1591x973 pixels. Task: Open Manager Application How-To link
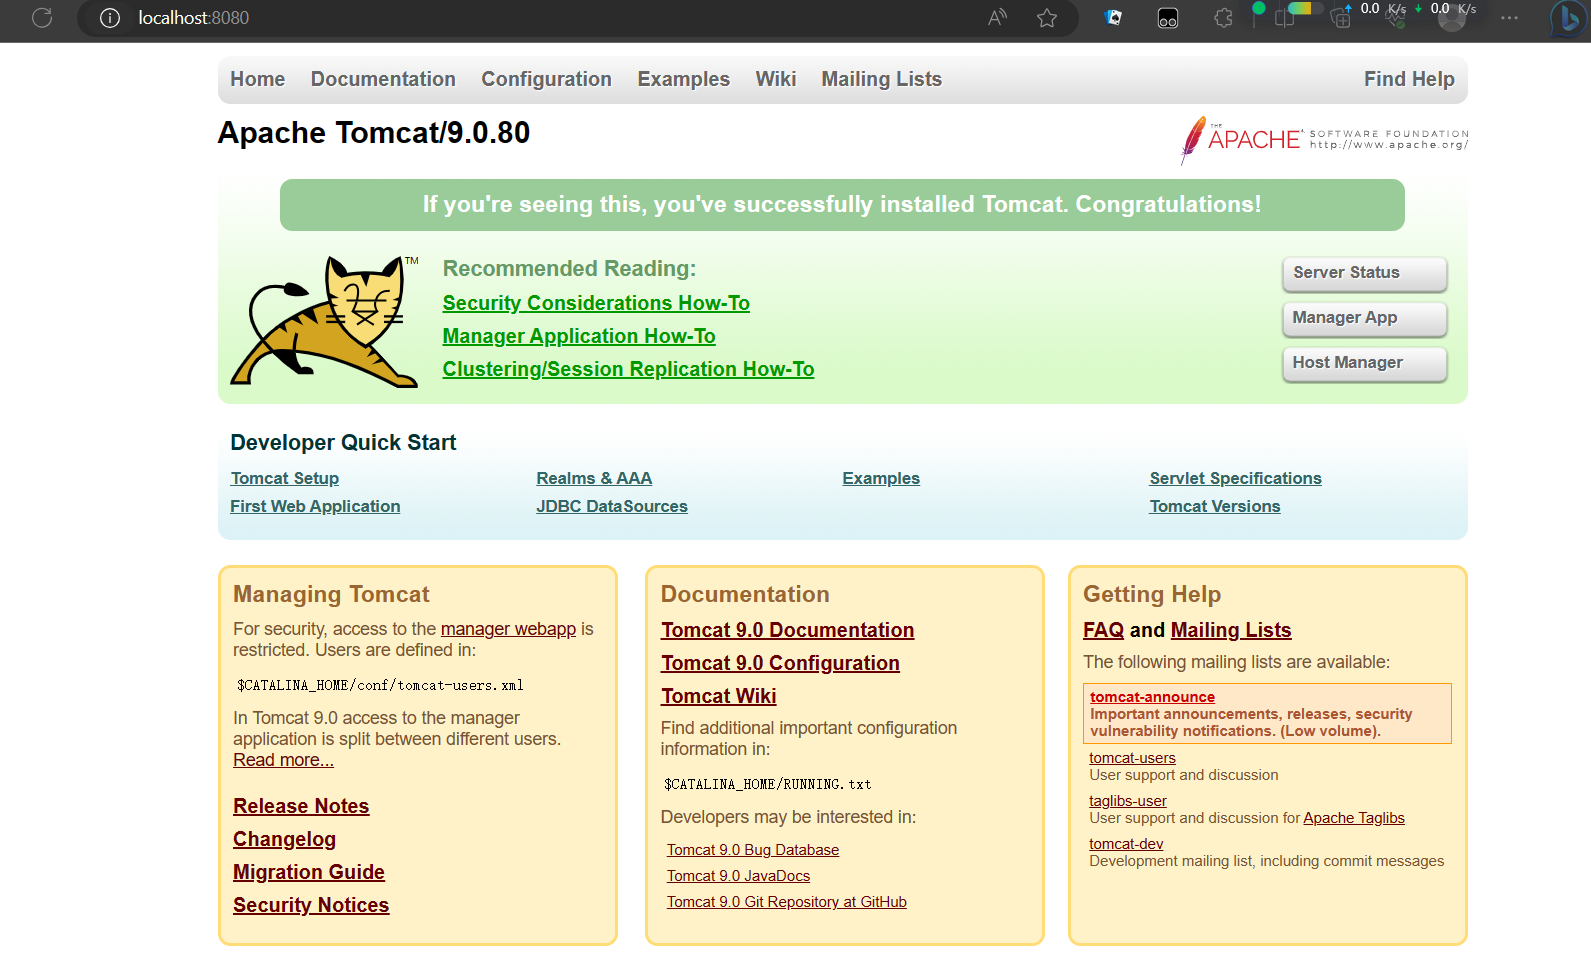579,336
